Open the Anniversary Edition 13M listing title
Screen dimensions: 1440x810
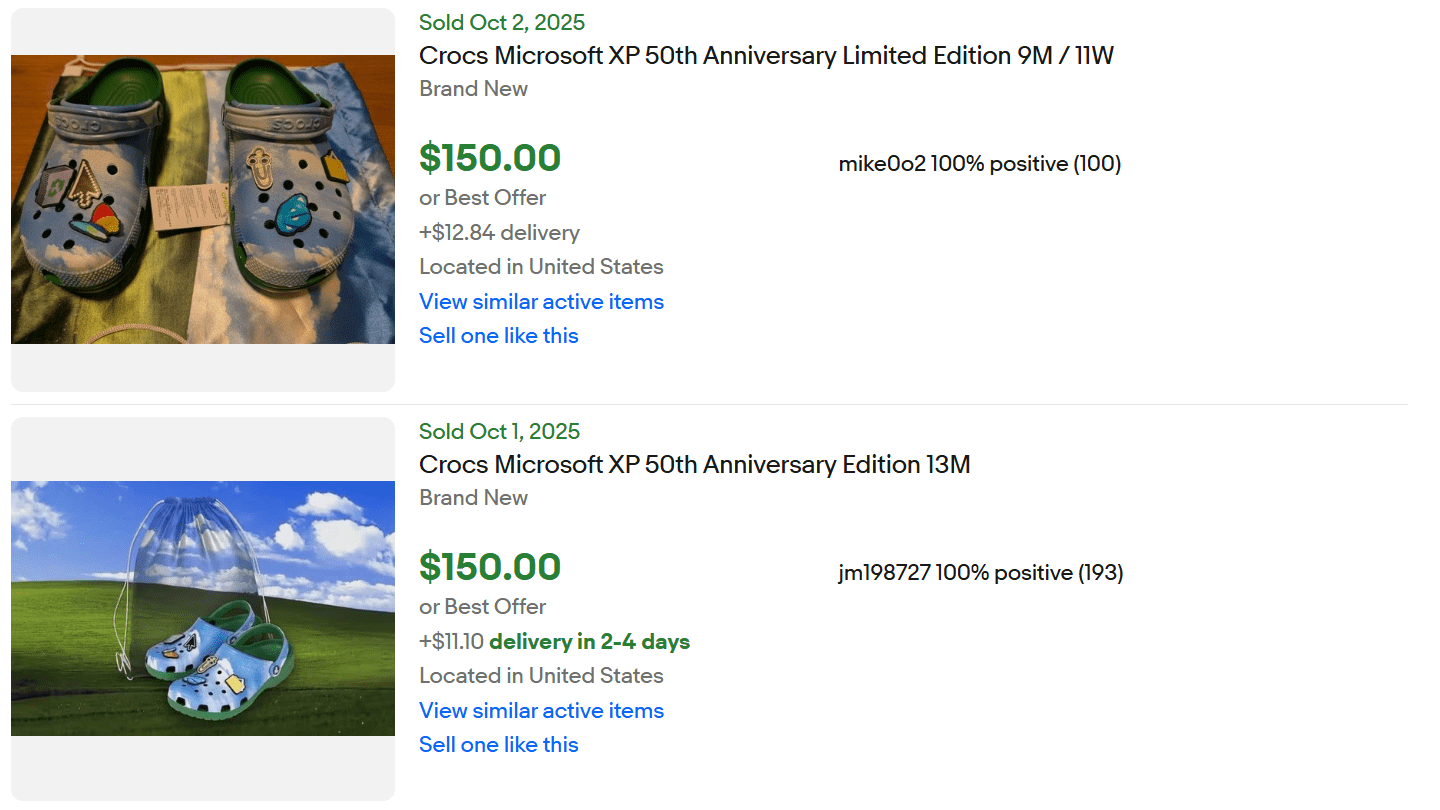(694, 465)
